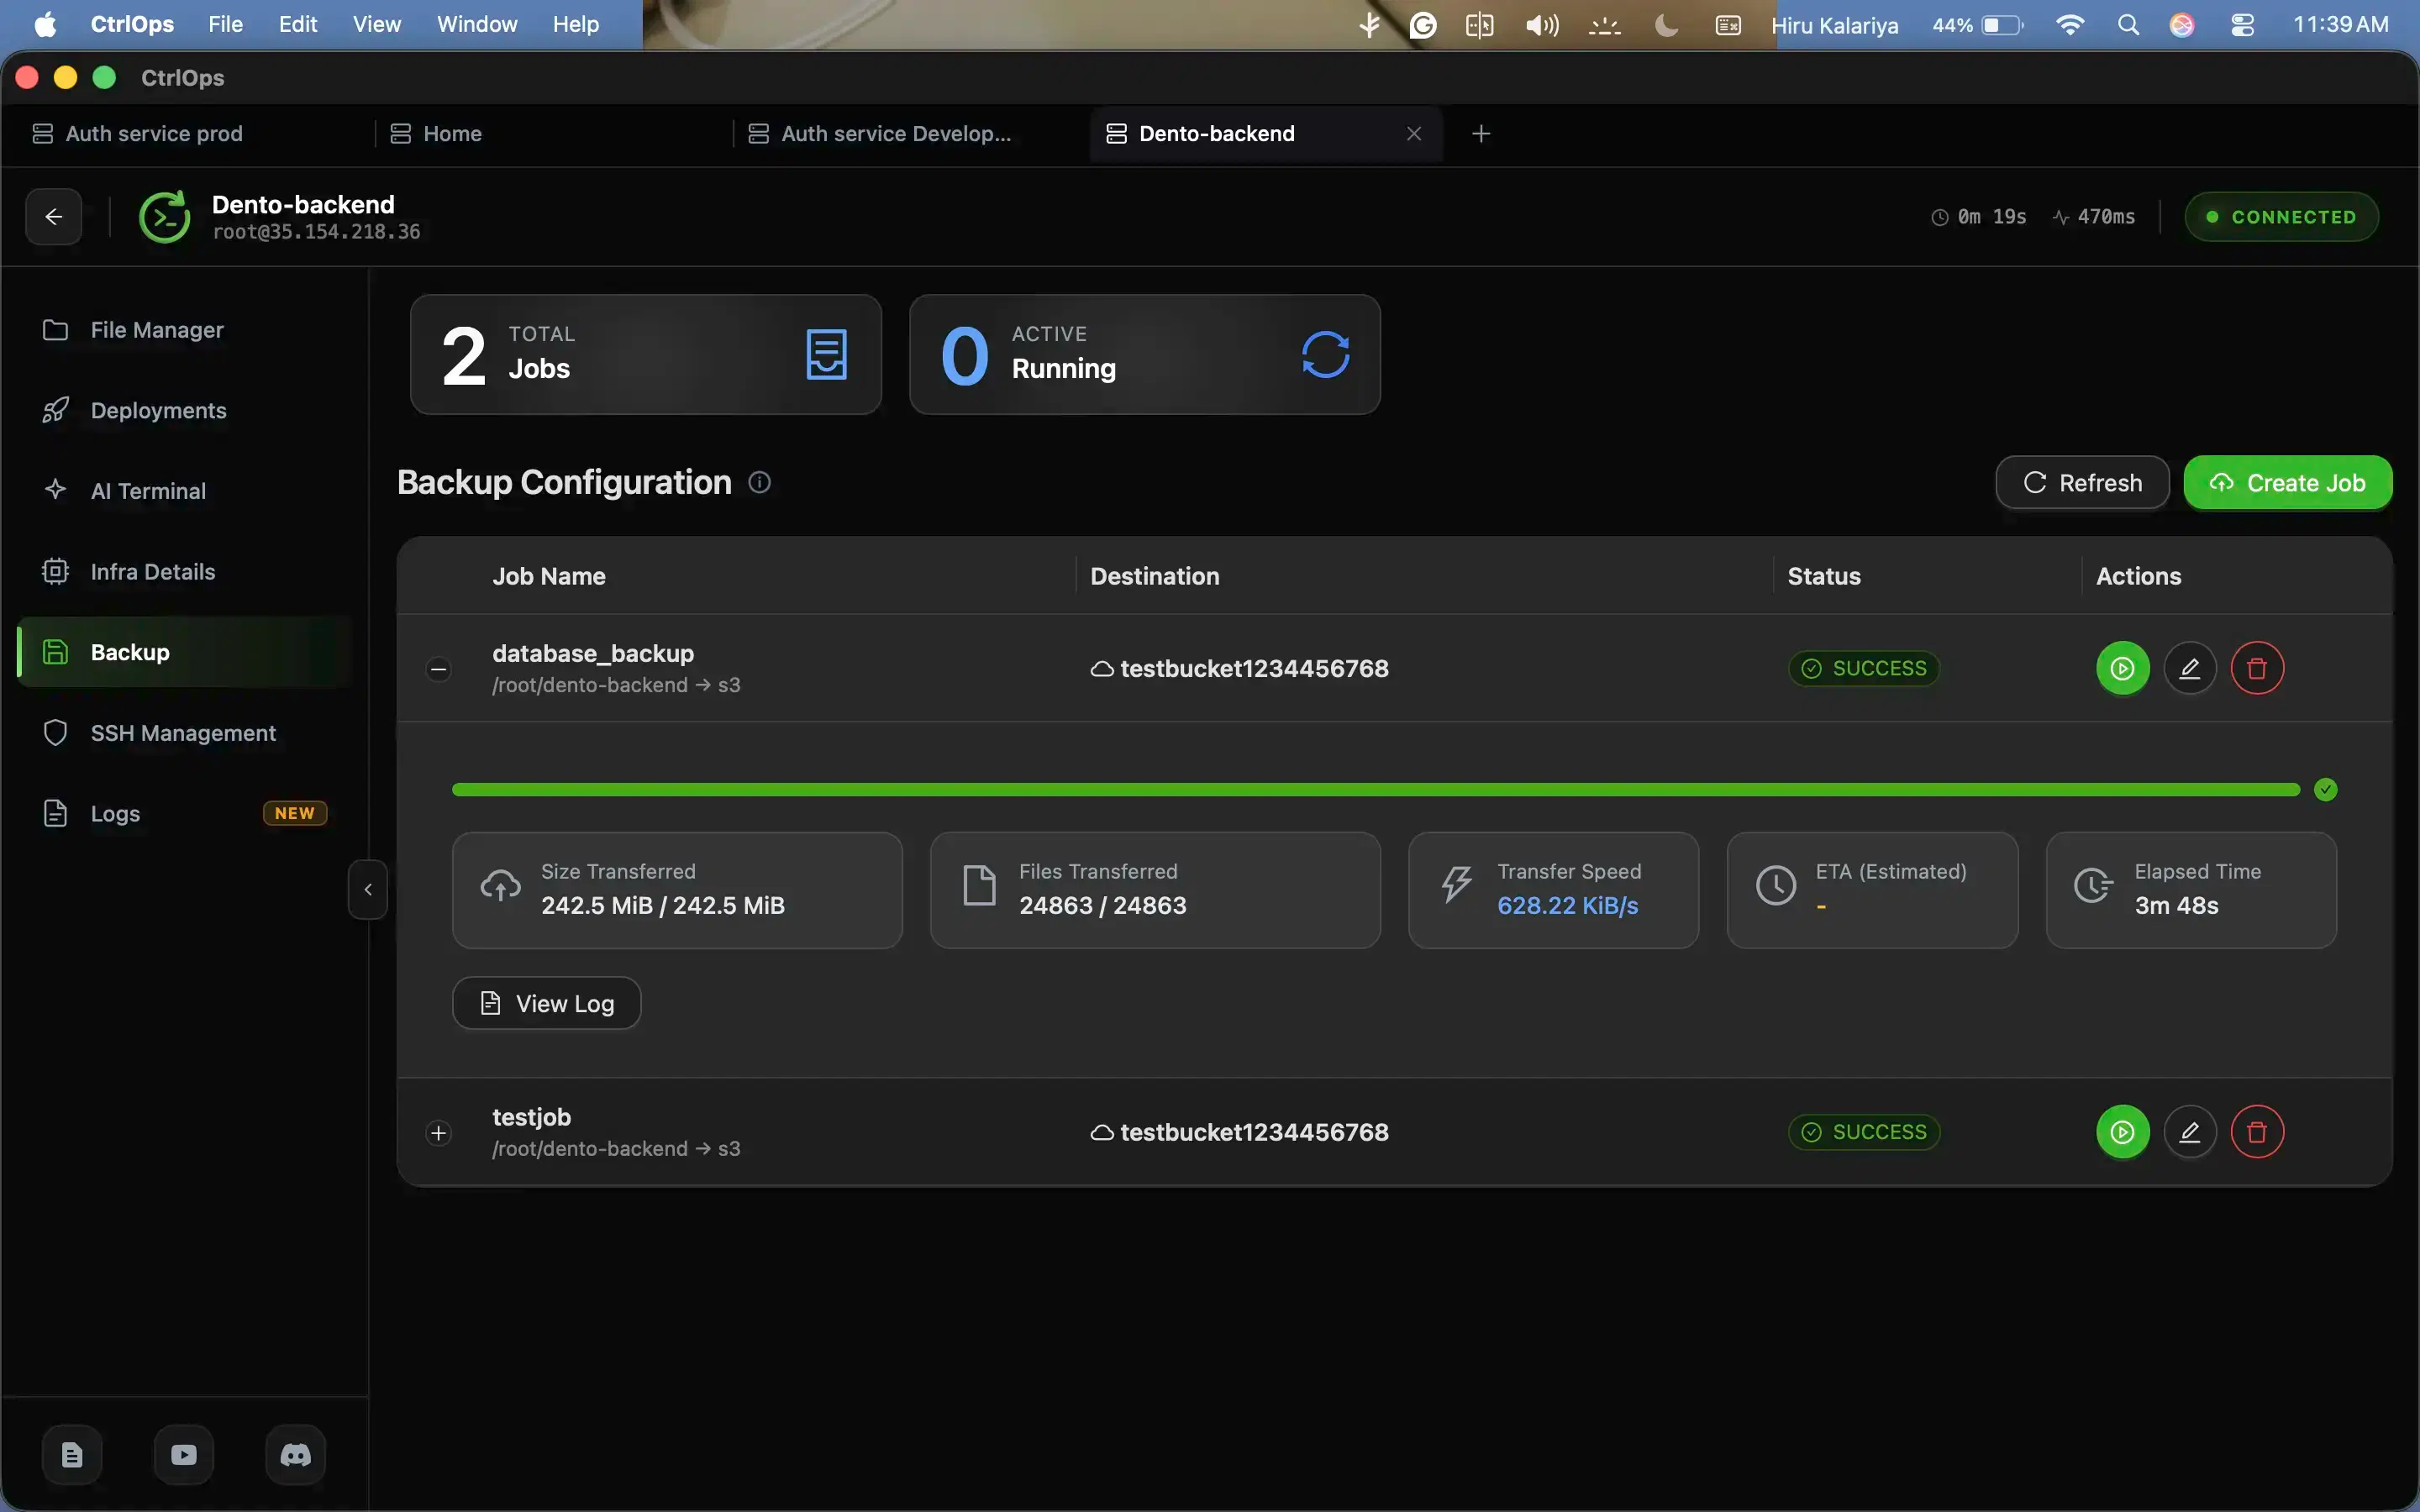Click the Destination column header
This screenshot has width=2420, height=1512.
coord(1155,576)
